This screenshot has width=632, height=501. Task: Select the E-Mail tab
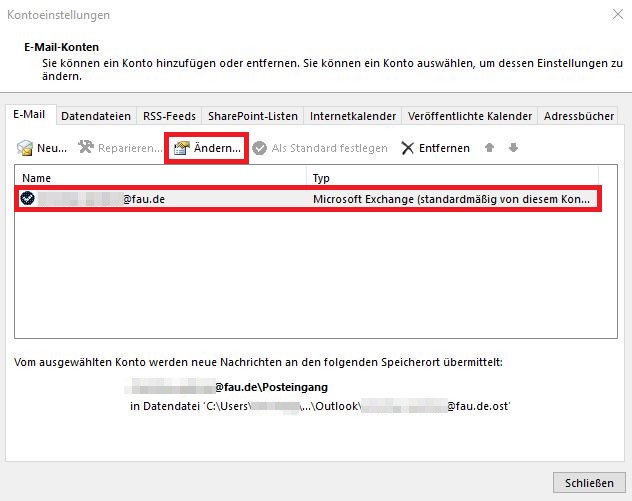click(29, 115)
